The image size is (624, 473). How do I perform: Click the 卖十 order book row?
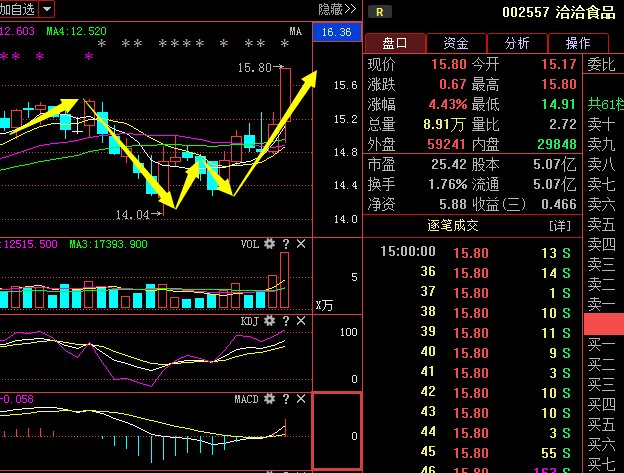coord(604,124)
